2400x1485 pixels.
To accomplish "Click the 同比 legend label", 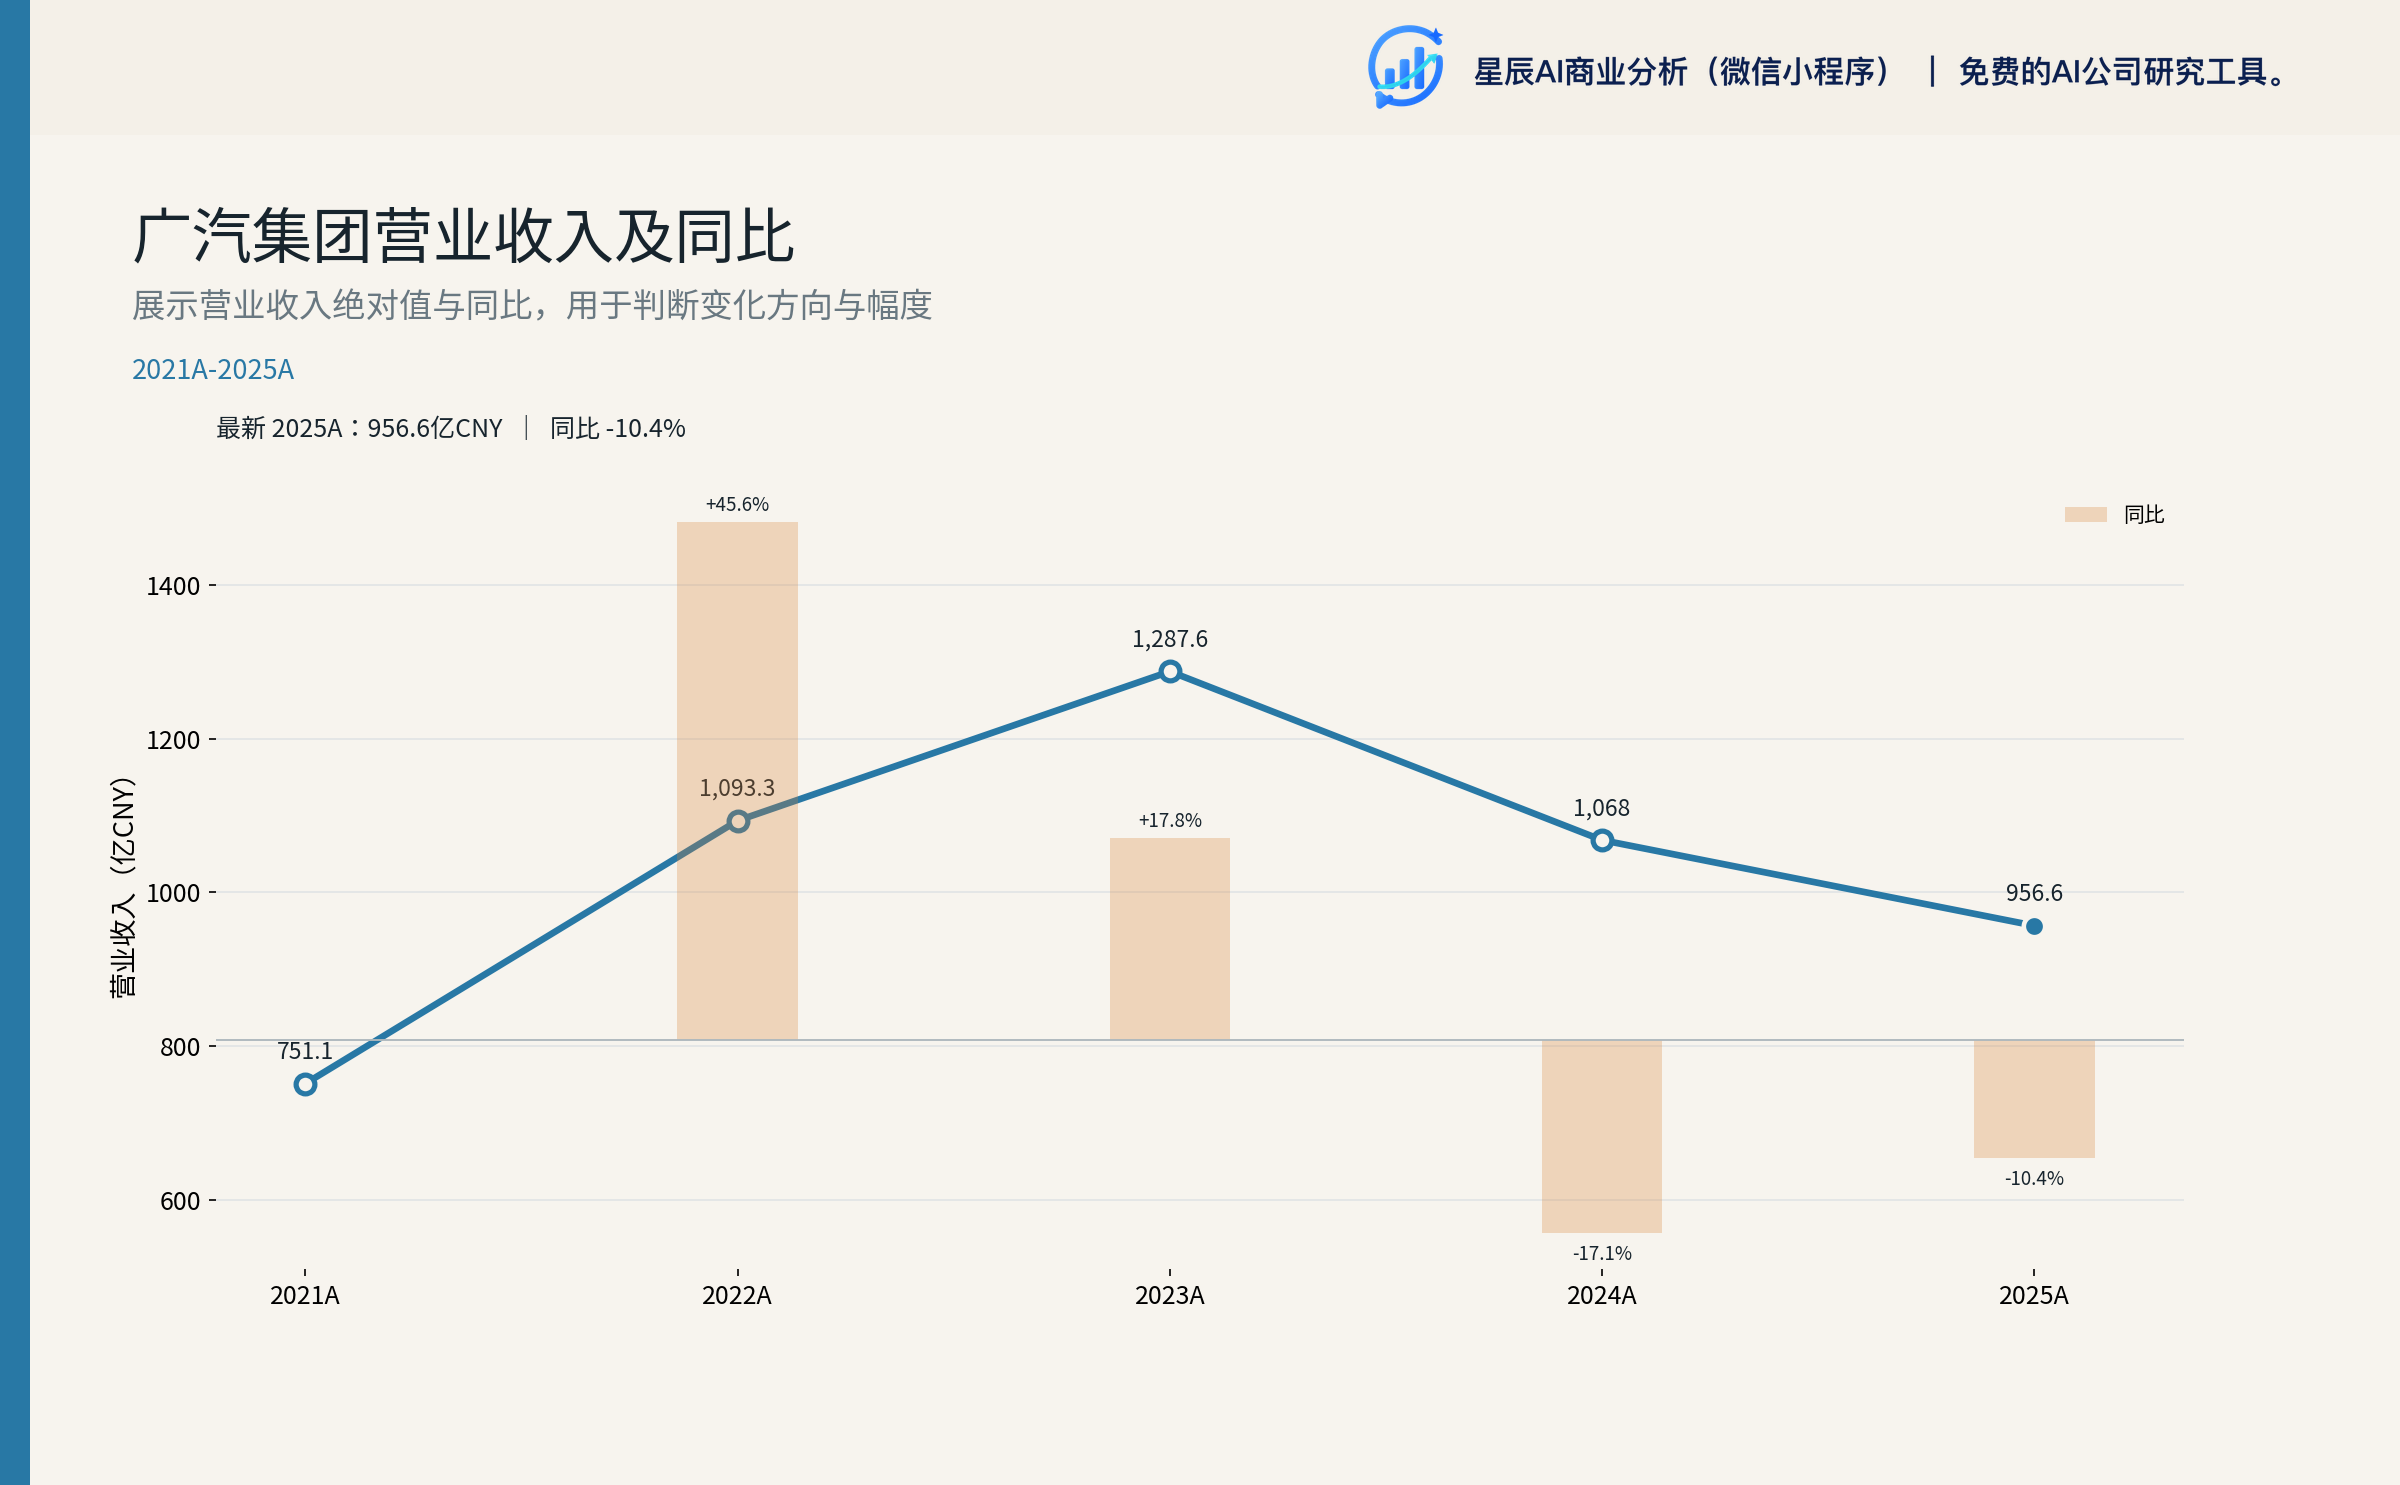I will [x=2144, y=514].
